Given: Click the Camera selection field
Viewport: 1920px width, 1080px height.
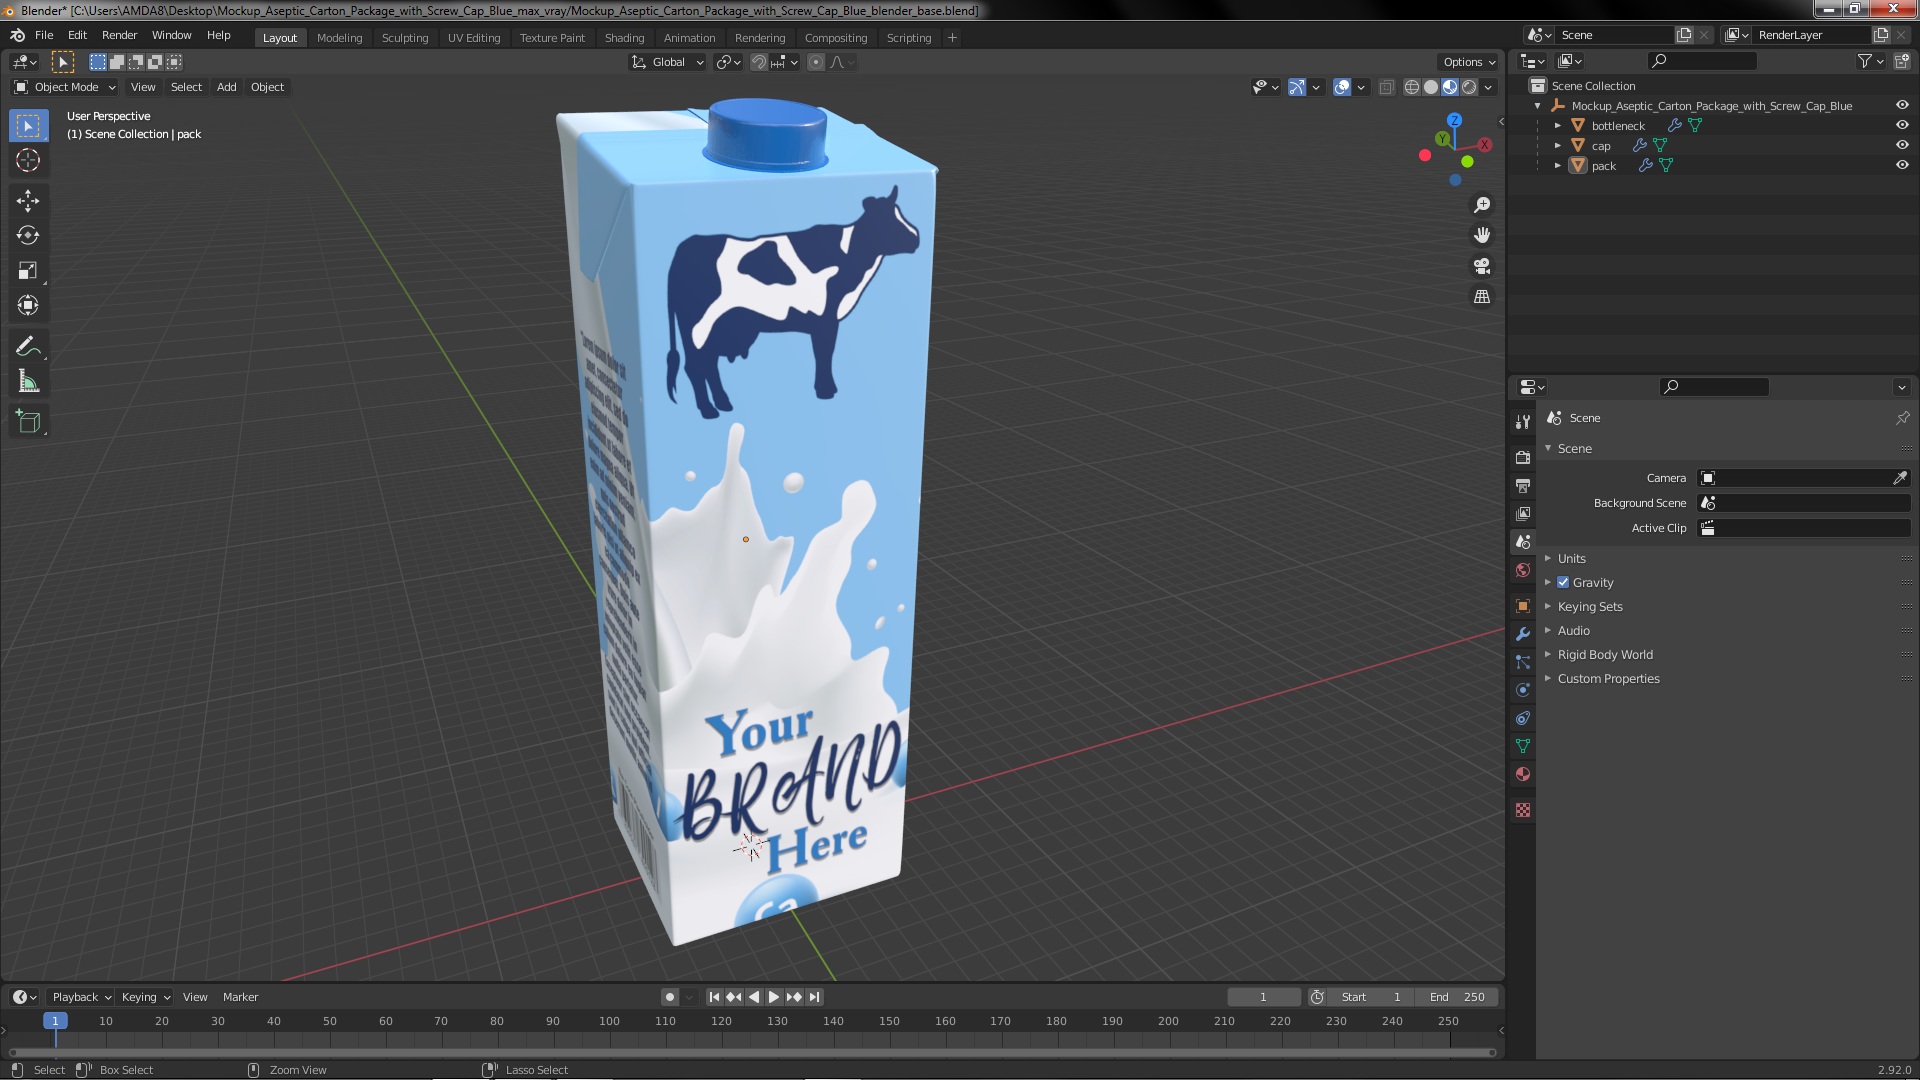Looking at the screenshot, I should (1796, 478).
